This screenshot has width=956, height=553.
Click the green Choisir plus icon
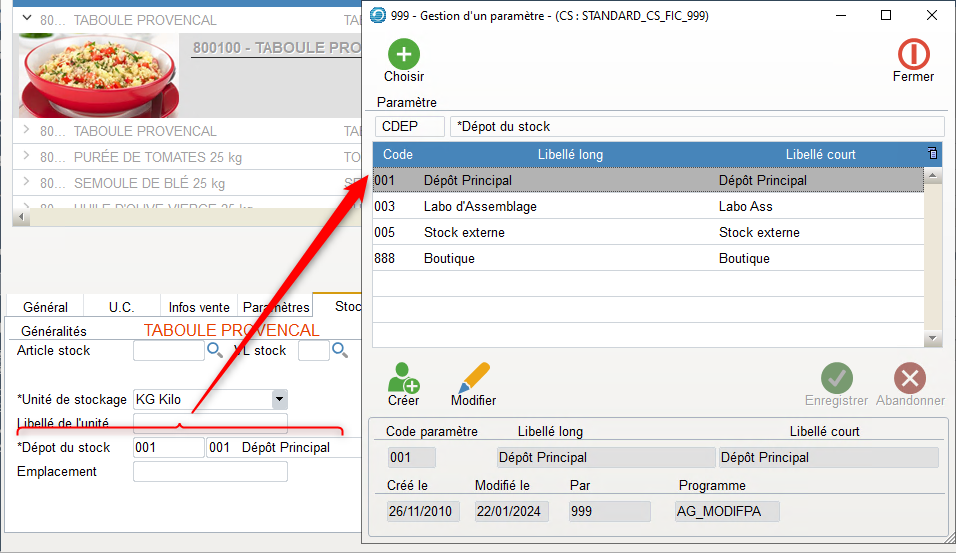pyautogui.click(x=404, y=54)
